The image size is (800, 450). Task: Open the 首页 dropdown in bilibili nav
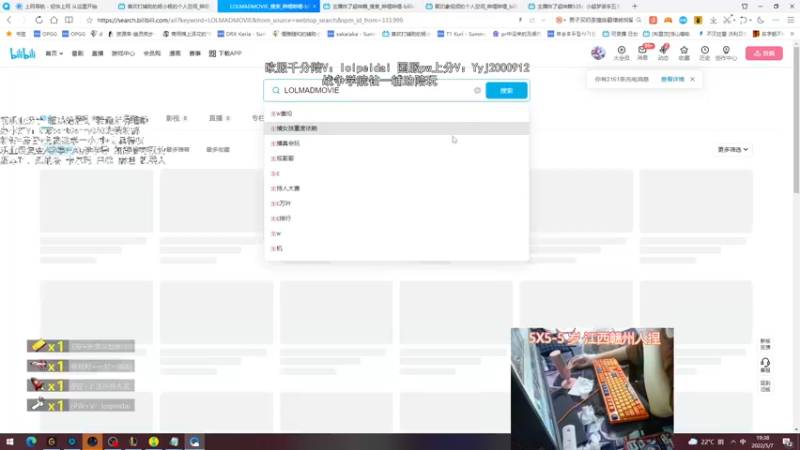(x=54, y=53)
